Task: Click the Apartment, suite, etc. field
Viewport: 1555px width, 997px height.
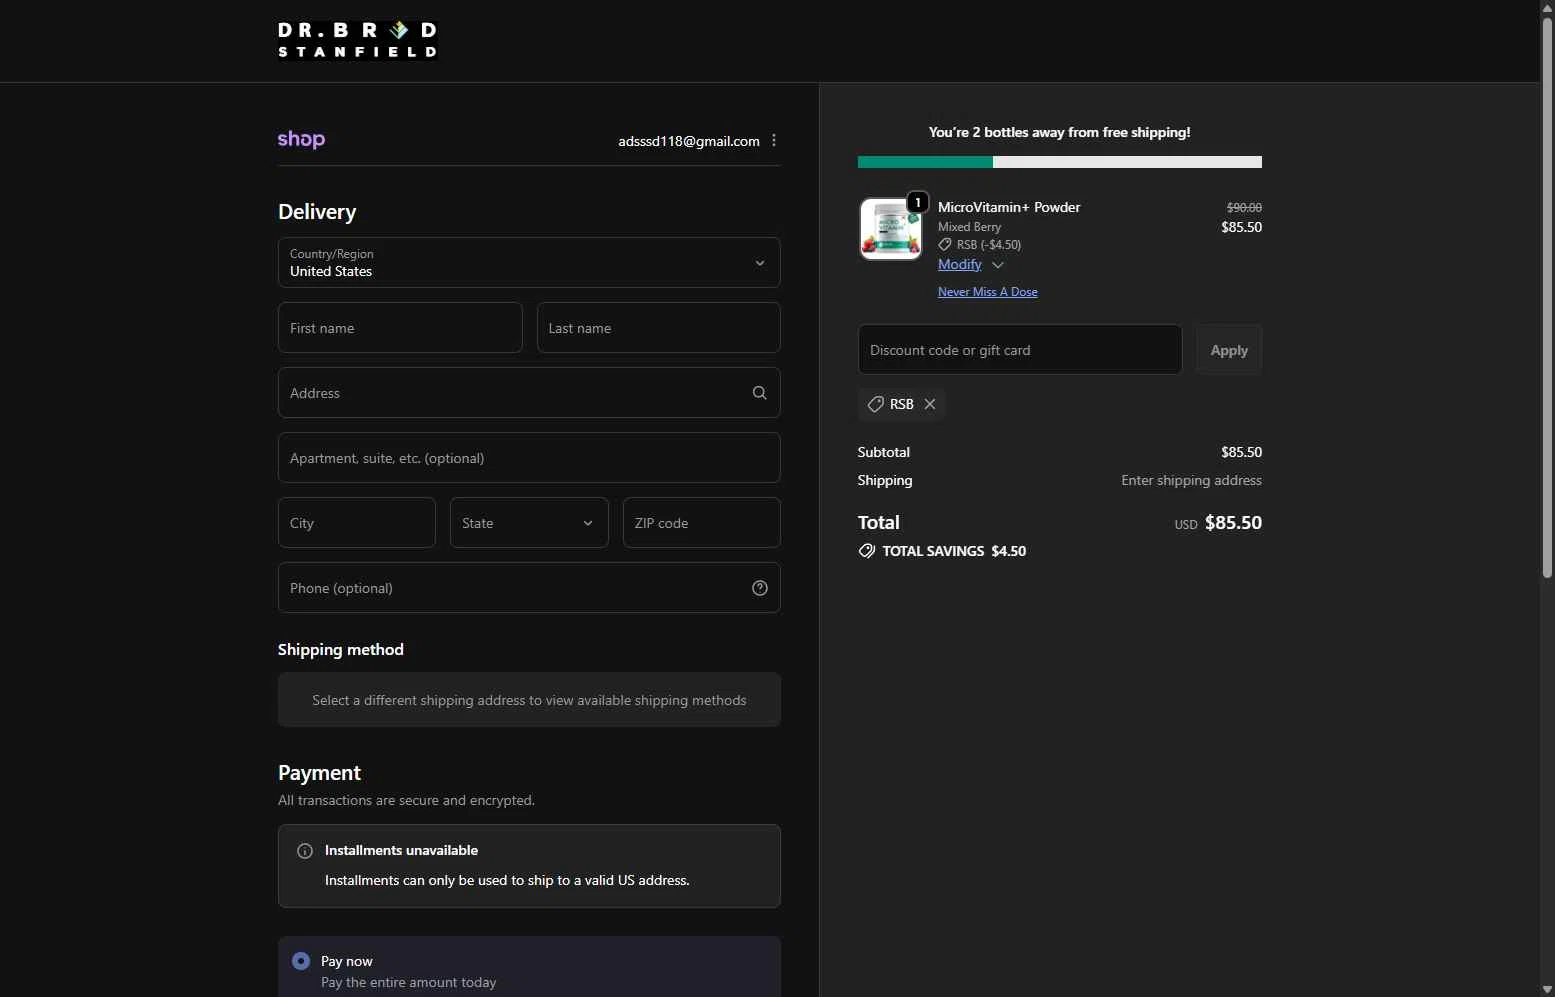Action: pyautogui.click(x=529, y=458)
